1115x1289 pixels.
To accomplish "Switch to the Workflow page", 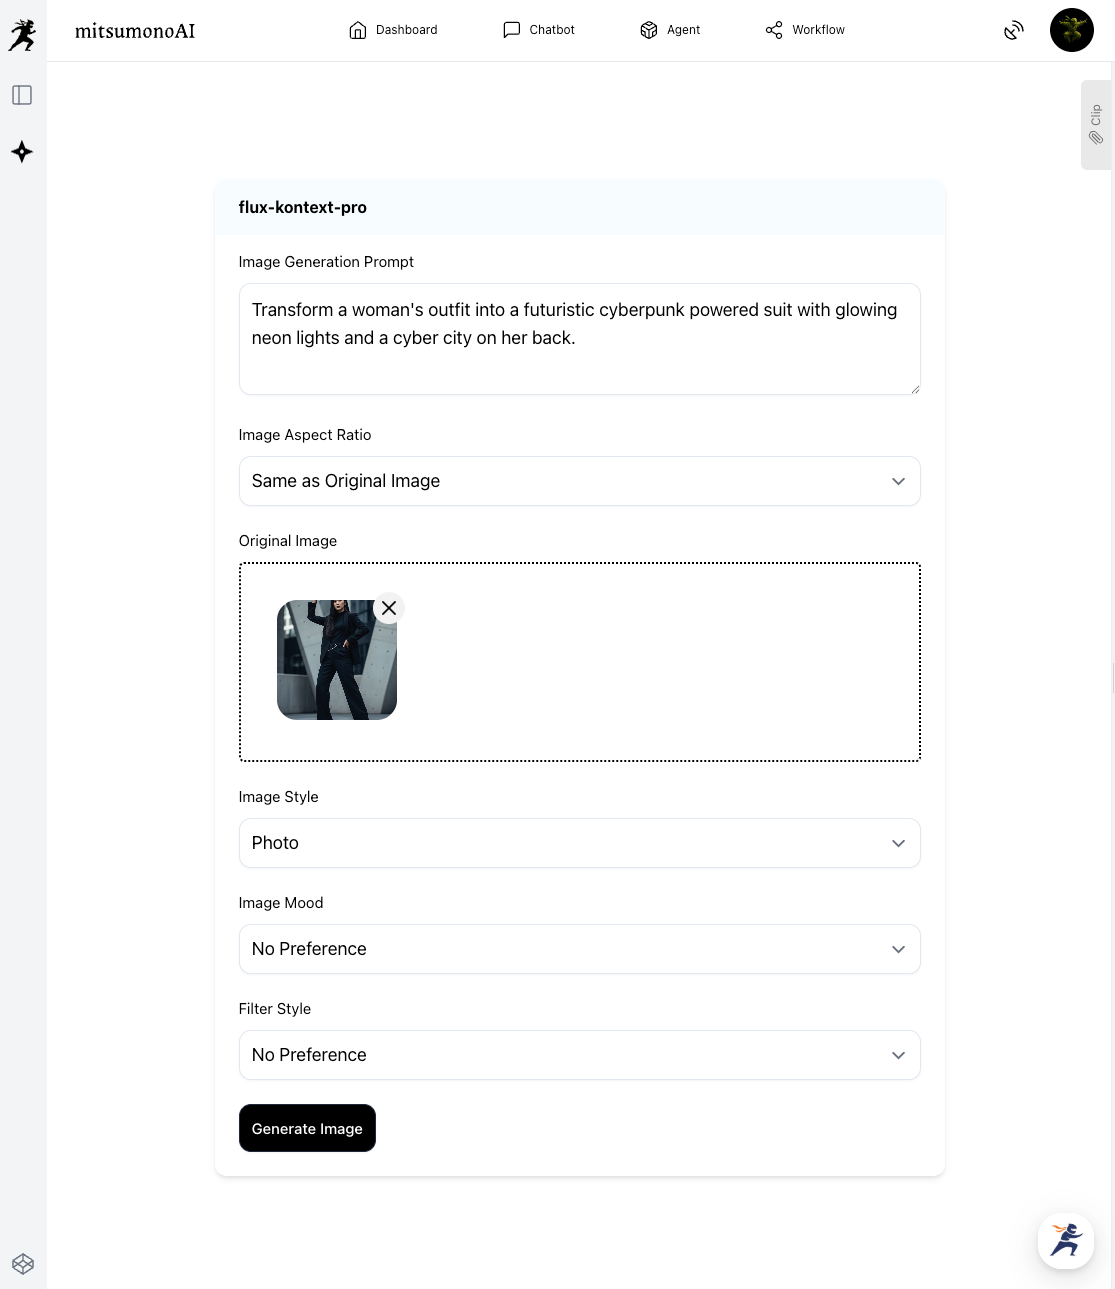I will [x=805, y=30].
